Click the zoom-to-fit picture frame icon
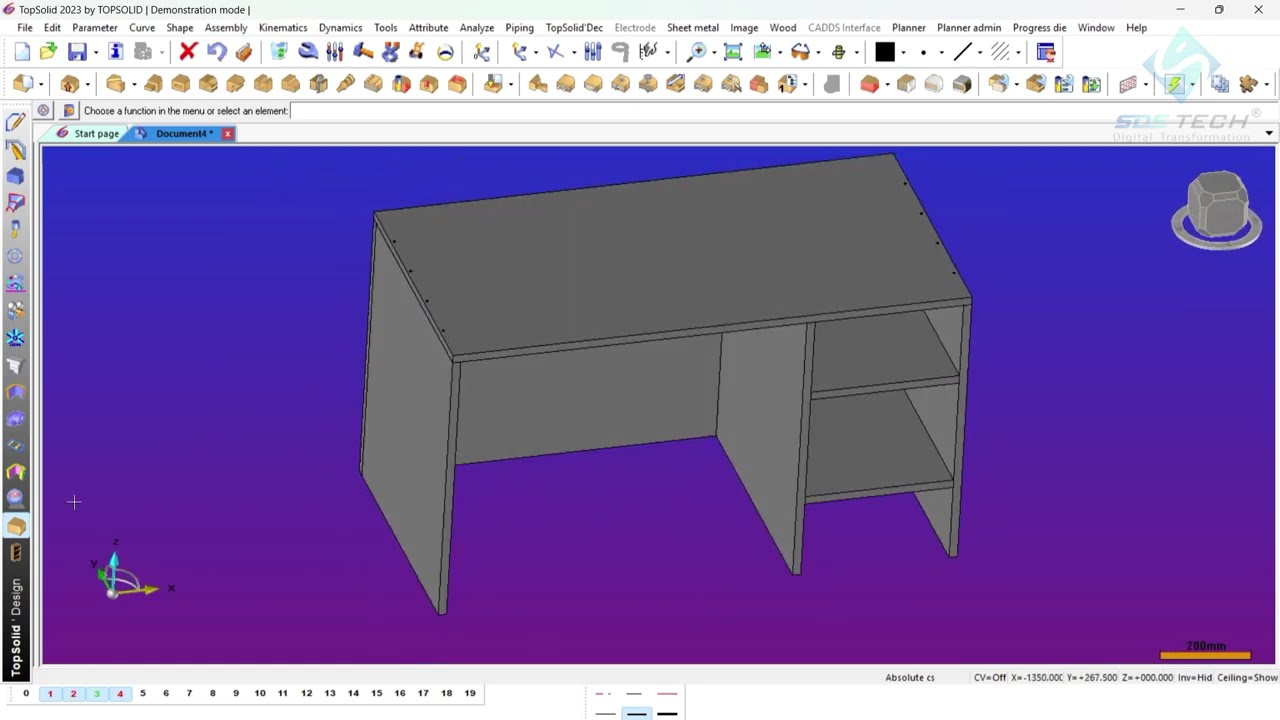1280x720 pixels. coord(733,52)
